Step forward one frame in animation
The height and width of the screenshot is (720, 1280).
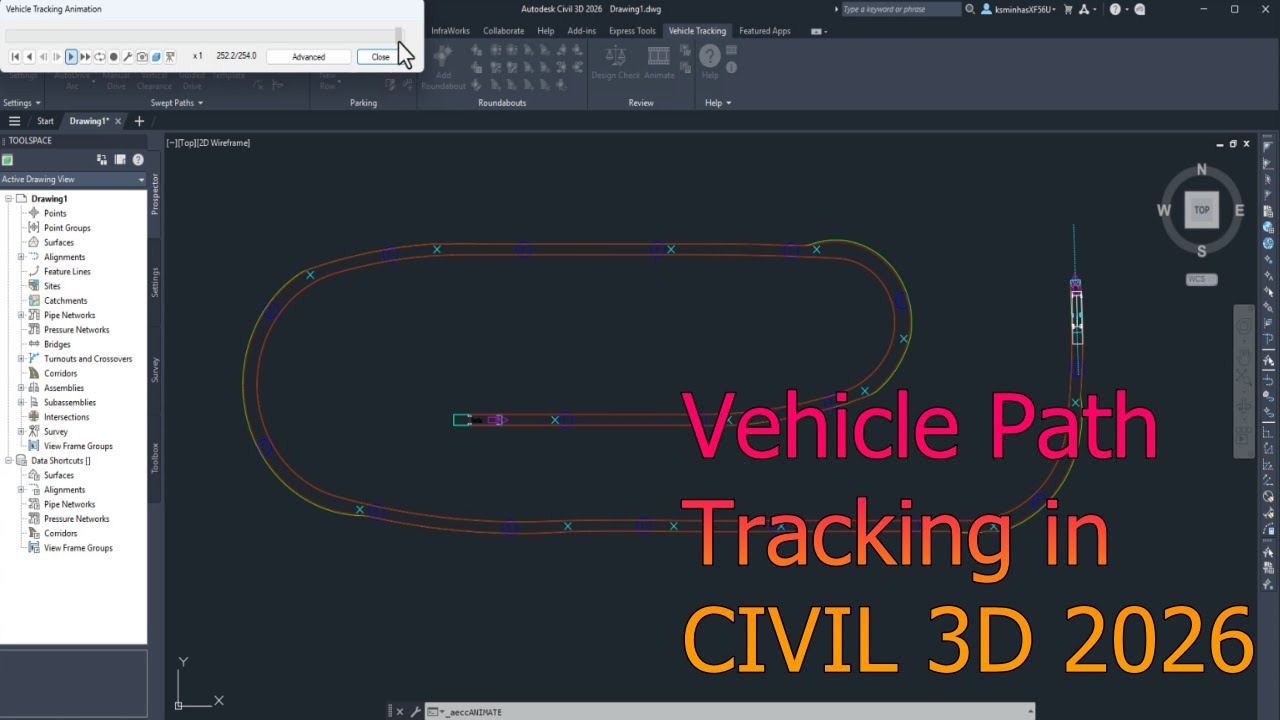click(x=57, y=57)
